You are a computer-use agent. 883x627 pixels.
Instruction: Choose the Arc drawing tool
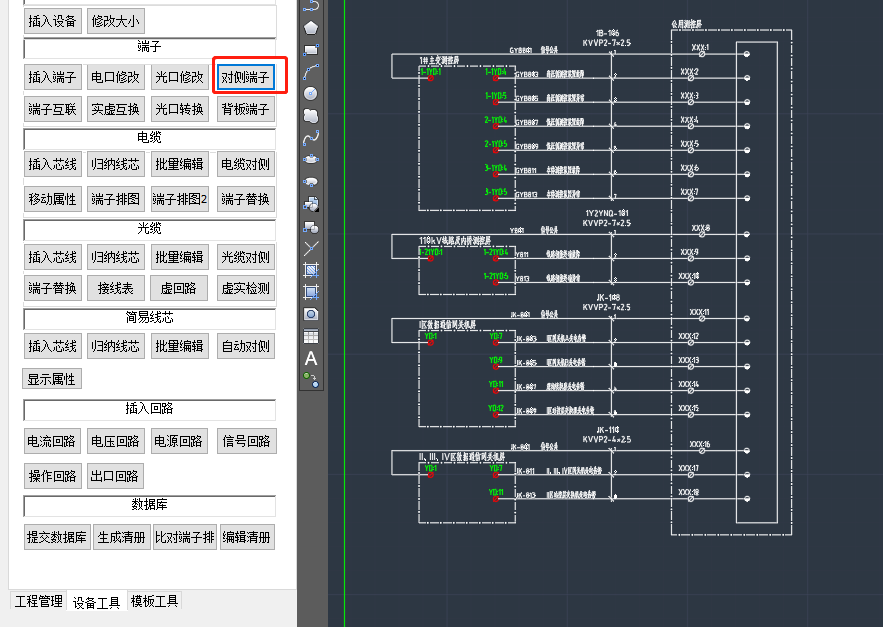click(x=311, y=71)
